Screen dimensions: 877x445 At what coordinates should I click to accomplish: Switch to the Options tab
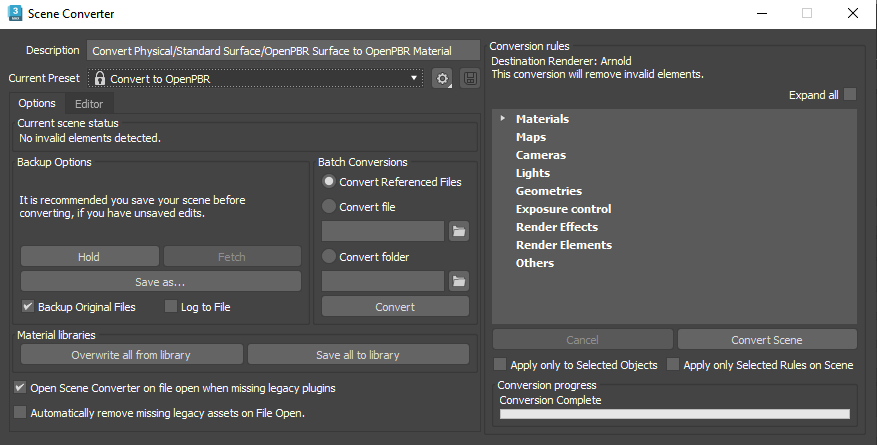37,103
